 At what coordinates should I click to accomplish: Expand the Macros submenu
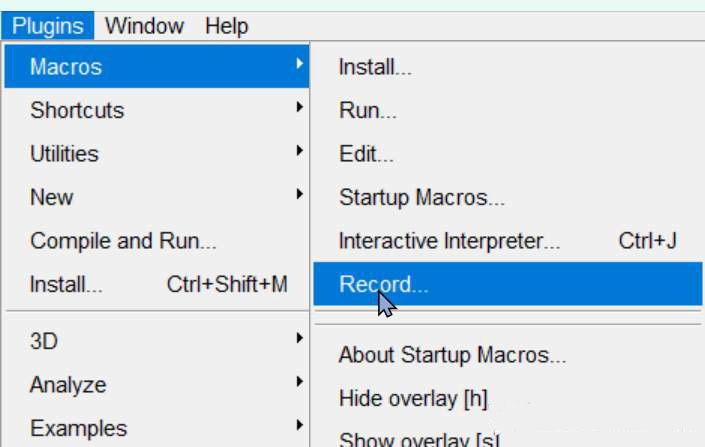(x=156, y=67)
